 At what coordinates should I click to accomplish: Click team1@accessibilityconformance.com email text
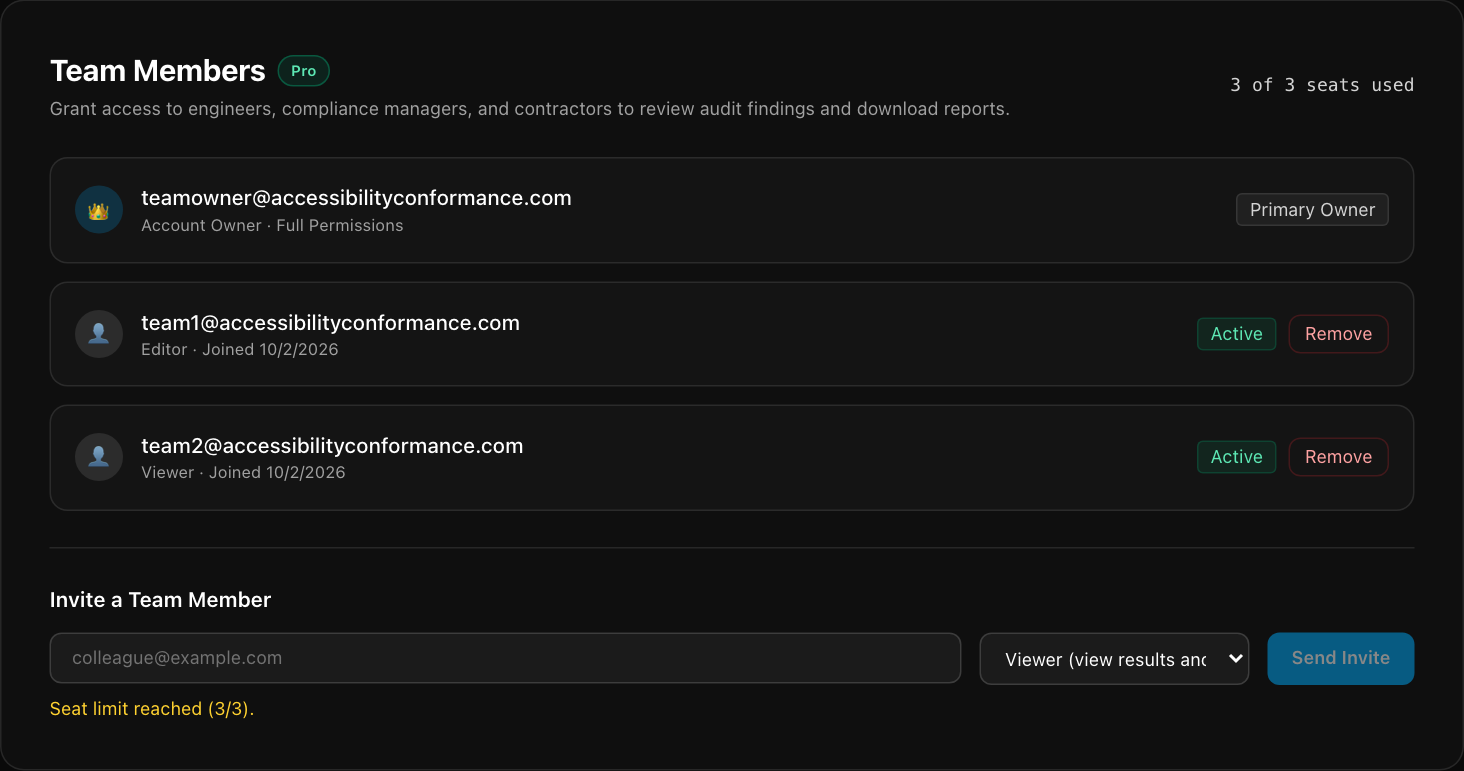330,323
